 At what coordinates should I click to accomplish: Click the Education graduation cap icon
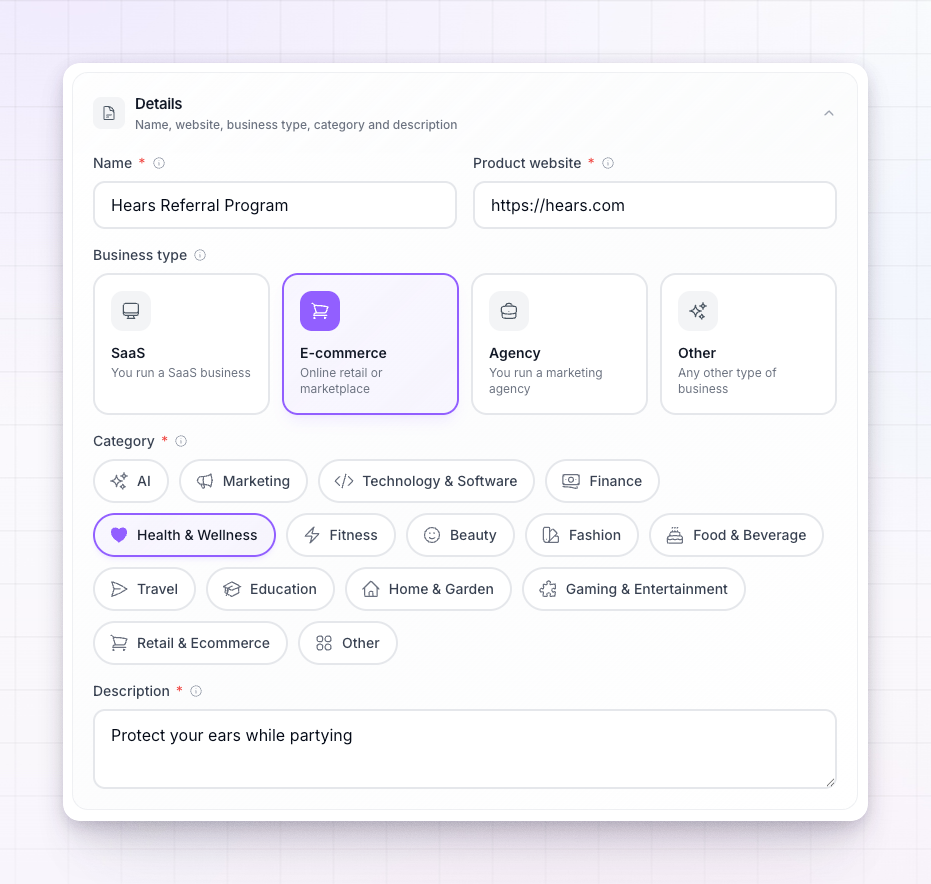click(232, 589)
